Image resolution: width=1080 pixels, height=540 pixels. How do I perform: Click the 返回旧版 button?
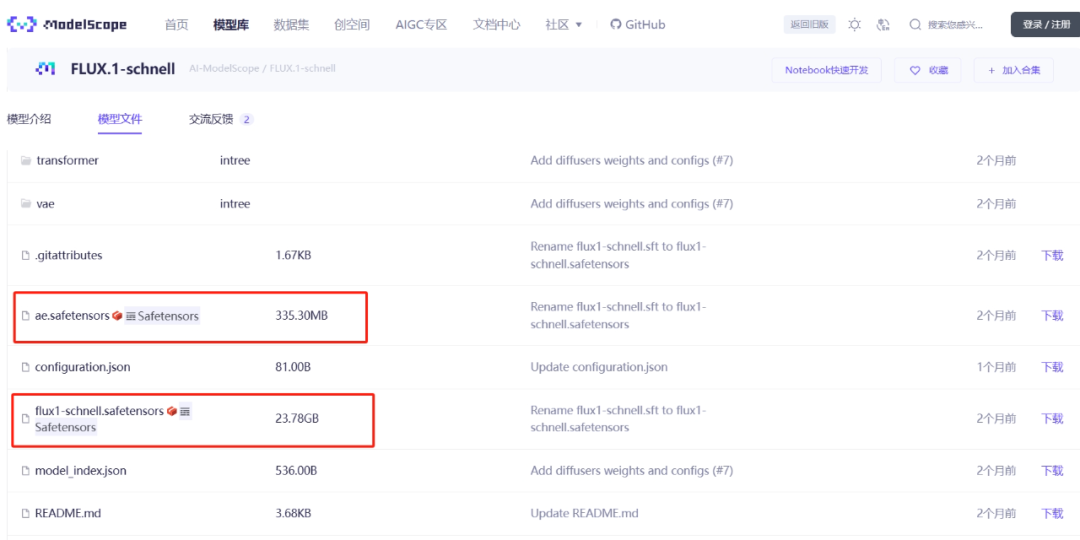(809, 25)
